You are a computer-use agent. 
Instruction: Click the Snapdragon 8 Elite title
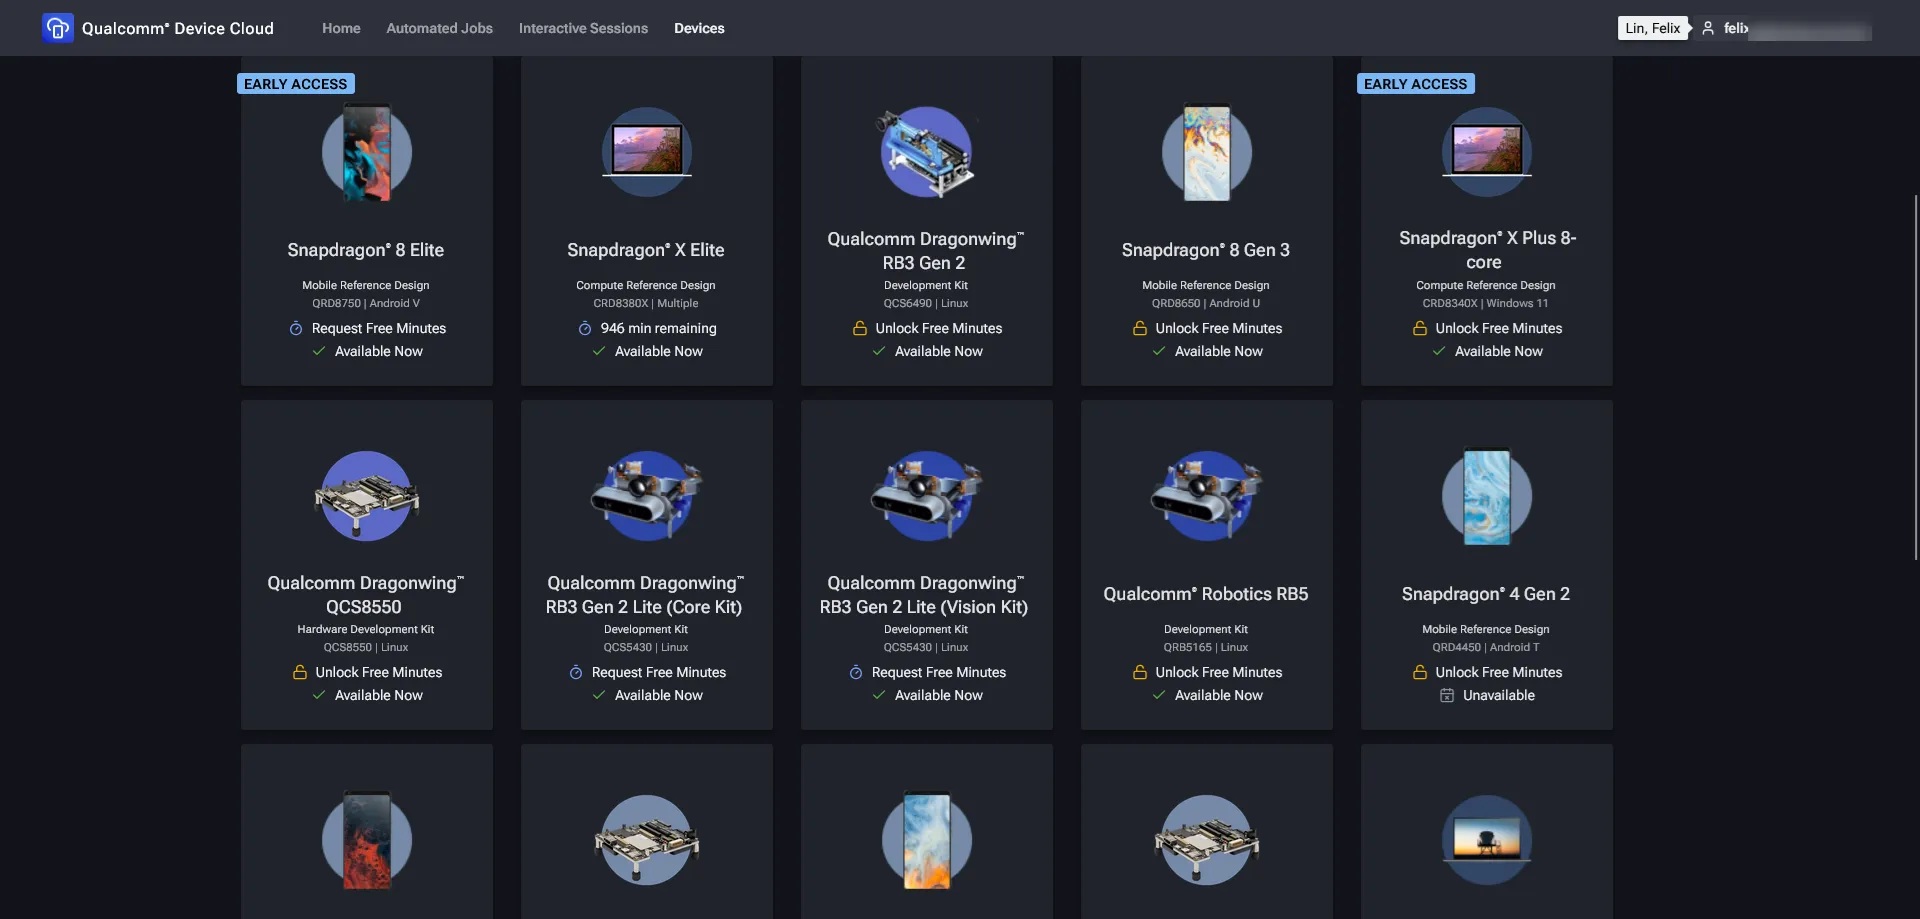[366, 250]
